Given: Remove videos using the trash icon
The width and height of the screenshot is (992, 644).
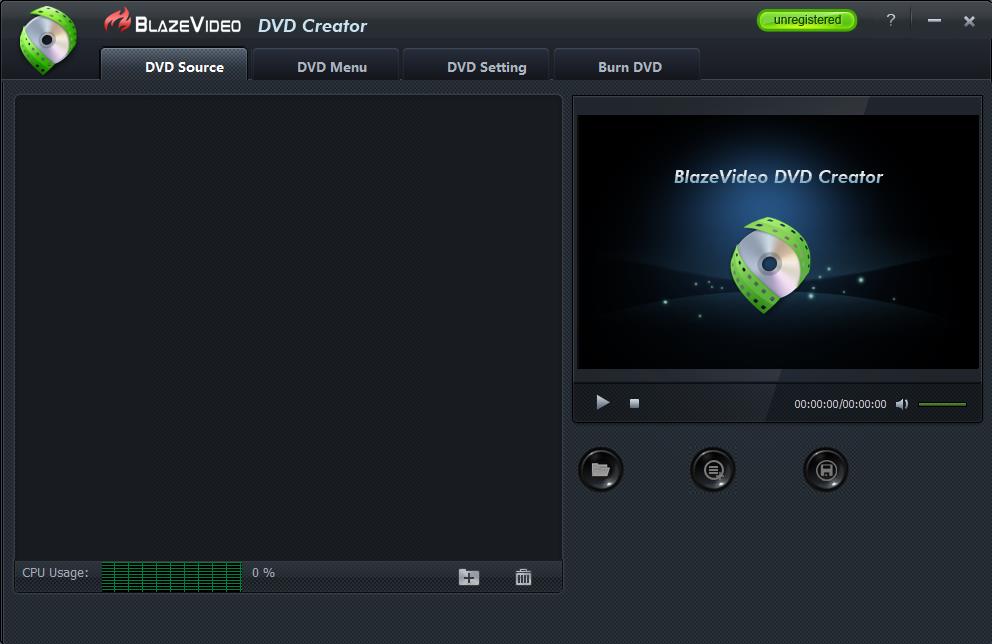Looking at the screenshot, I should (x=522, y=576).
